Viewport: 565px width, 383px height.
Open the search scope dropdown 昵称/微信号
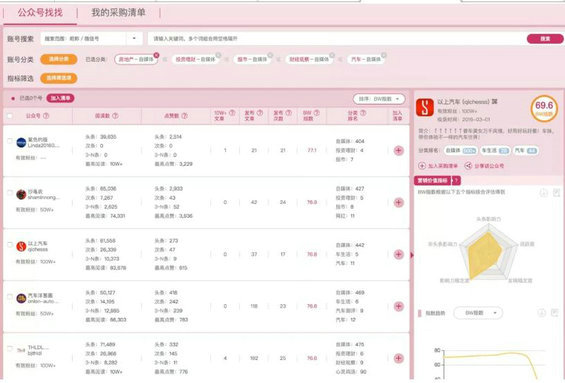92,38
